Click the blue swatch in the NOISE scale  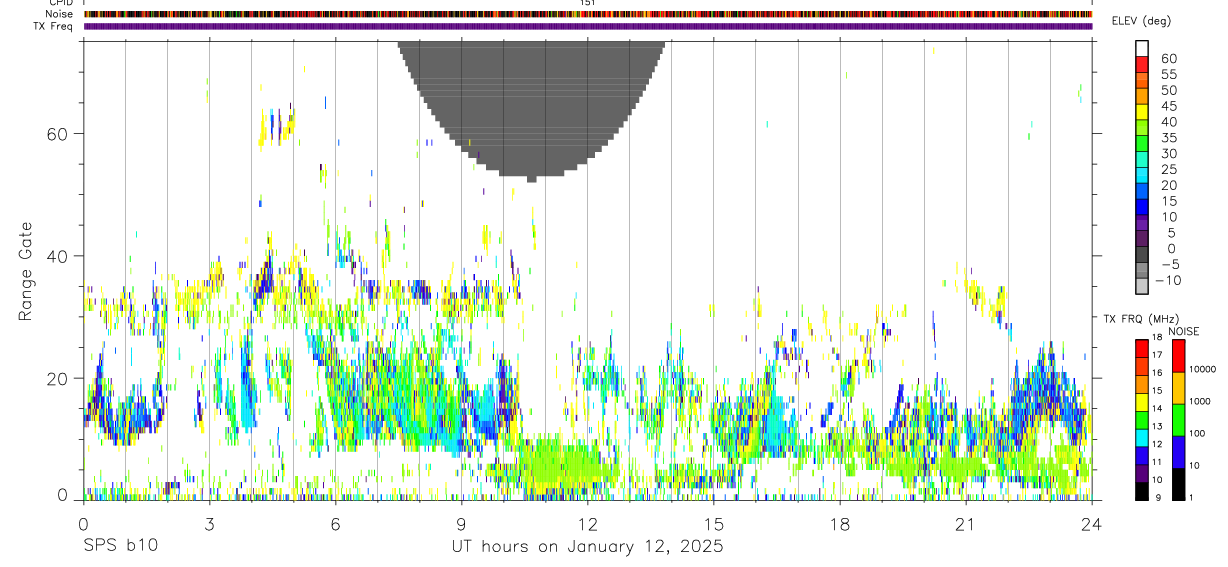1179,452
